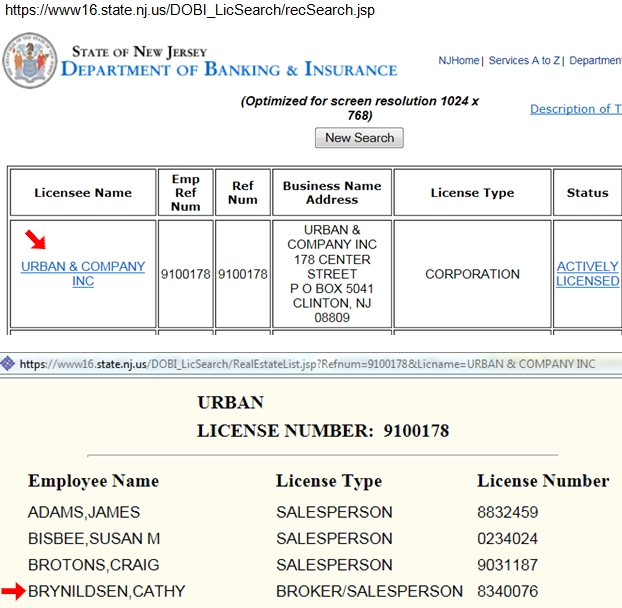This screenshot has width=622, height=608.
Task: Click the New Search button
Action: (x=359, y=138)
